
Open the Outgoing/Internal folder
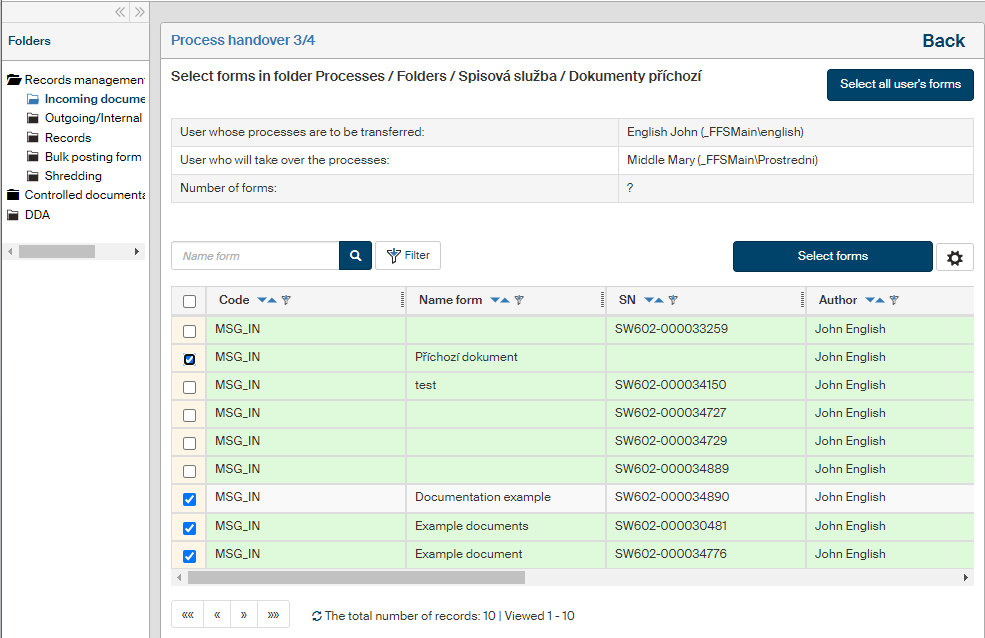point(93,118)
